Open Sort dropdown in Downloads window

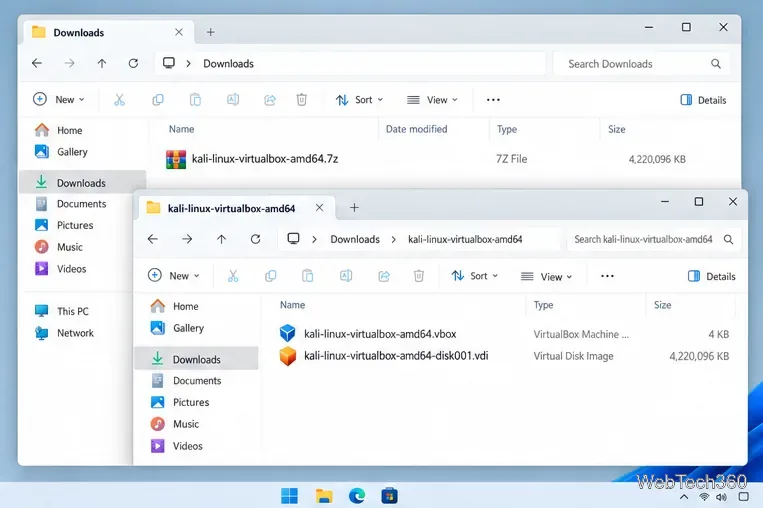359,100
